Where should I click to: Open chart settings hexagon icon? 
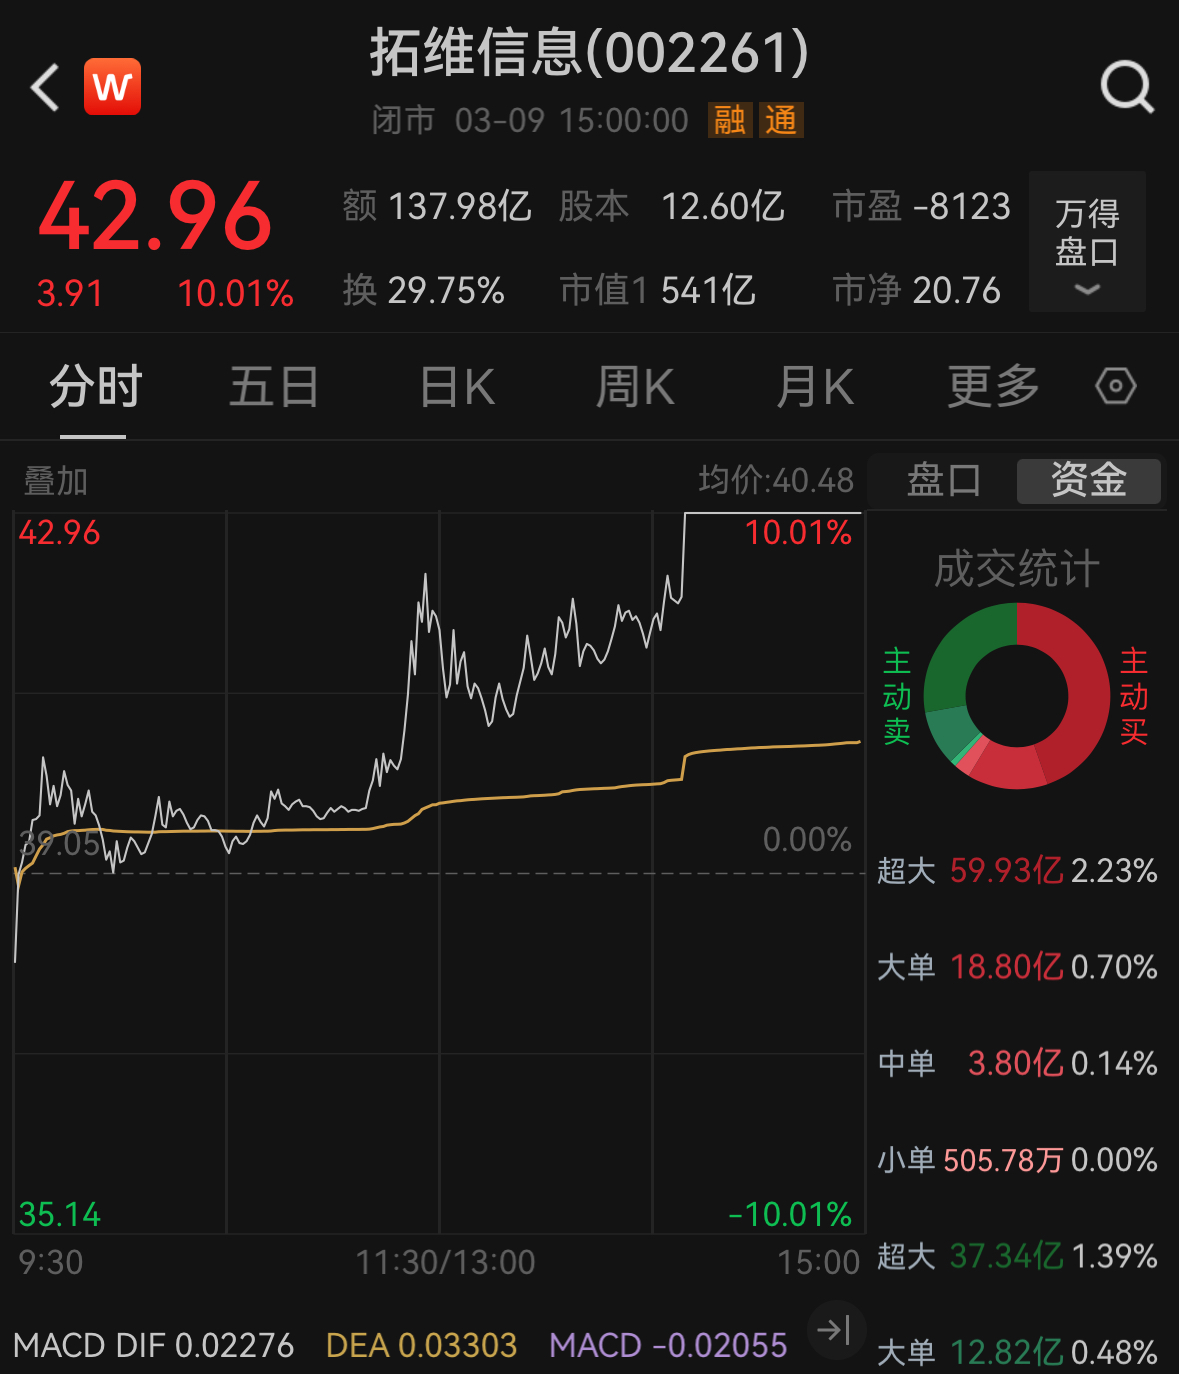click(1115, 386)
